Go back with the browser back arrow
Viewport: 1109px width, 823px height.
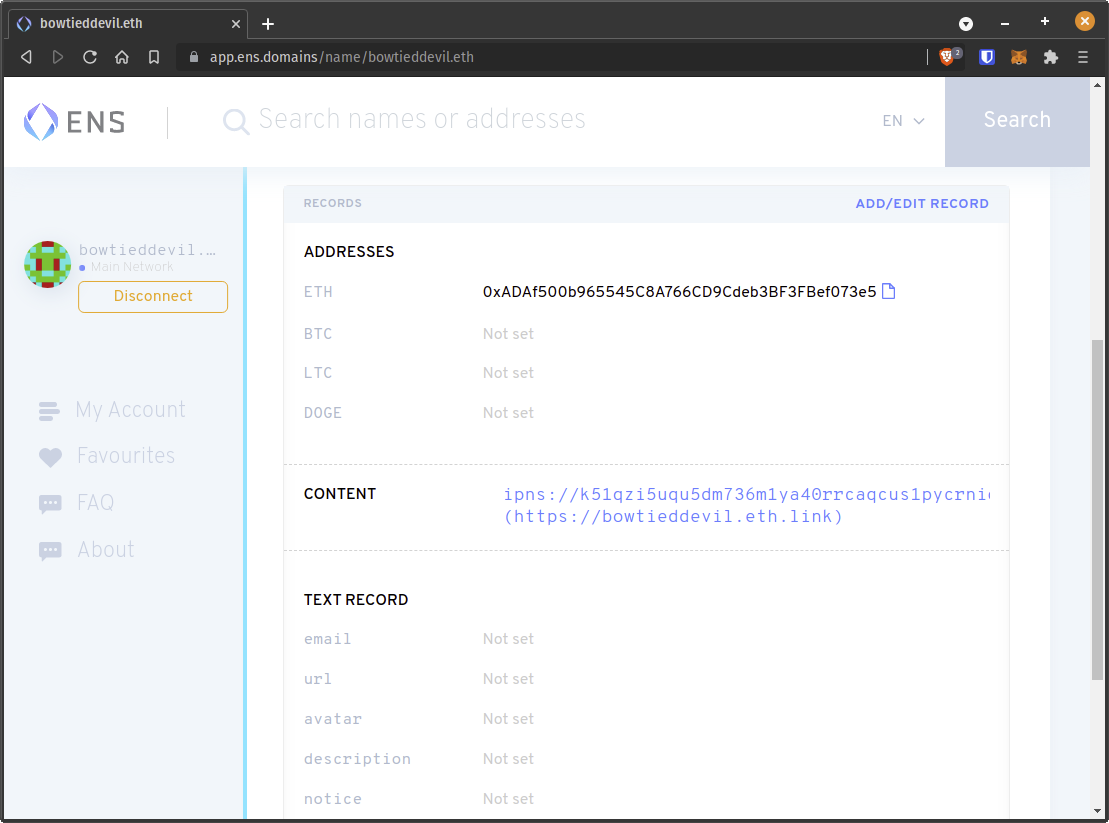[26, 57]
